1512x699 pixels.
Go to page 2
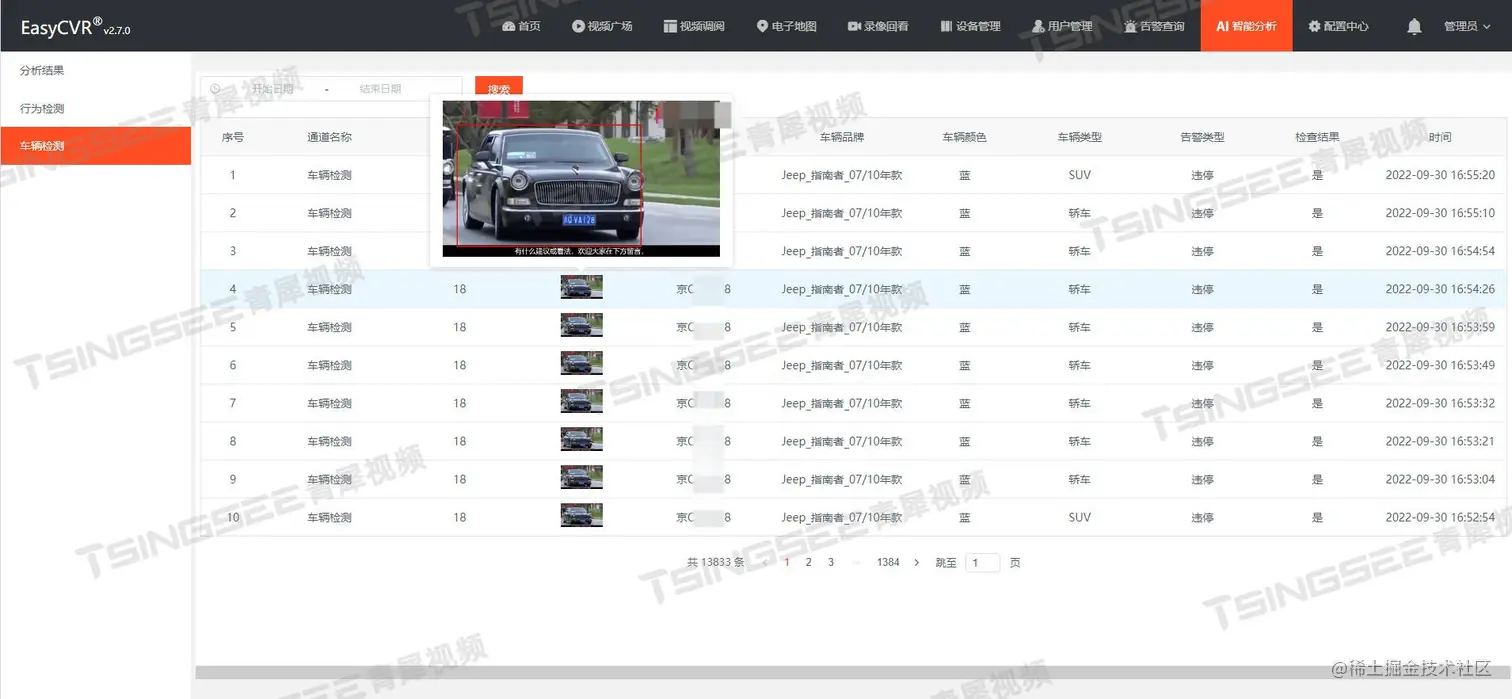tap(808, 563)
